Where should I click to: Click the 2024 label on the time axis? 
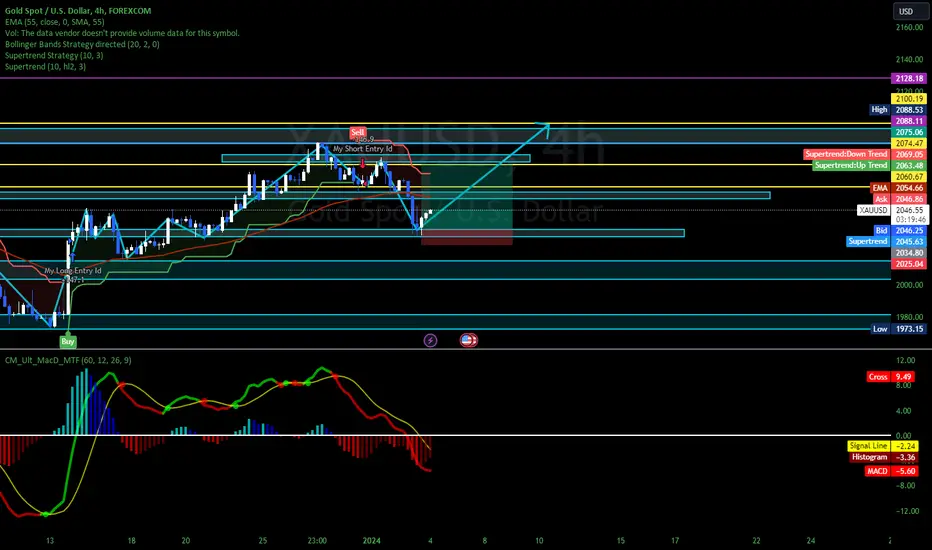point(371,540)
